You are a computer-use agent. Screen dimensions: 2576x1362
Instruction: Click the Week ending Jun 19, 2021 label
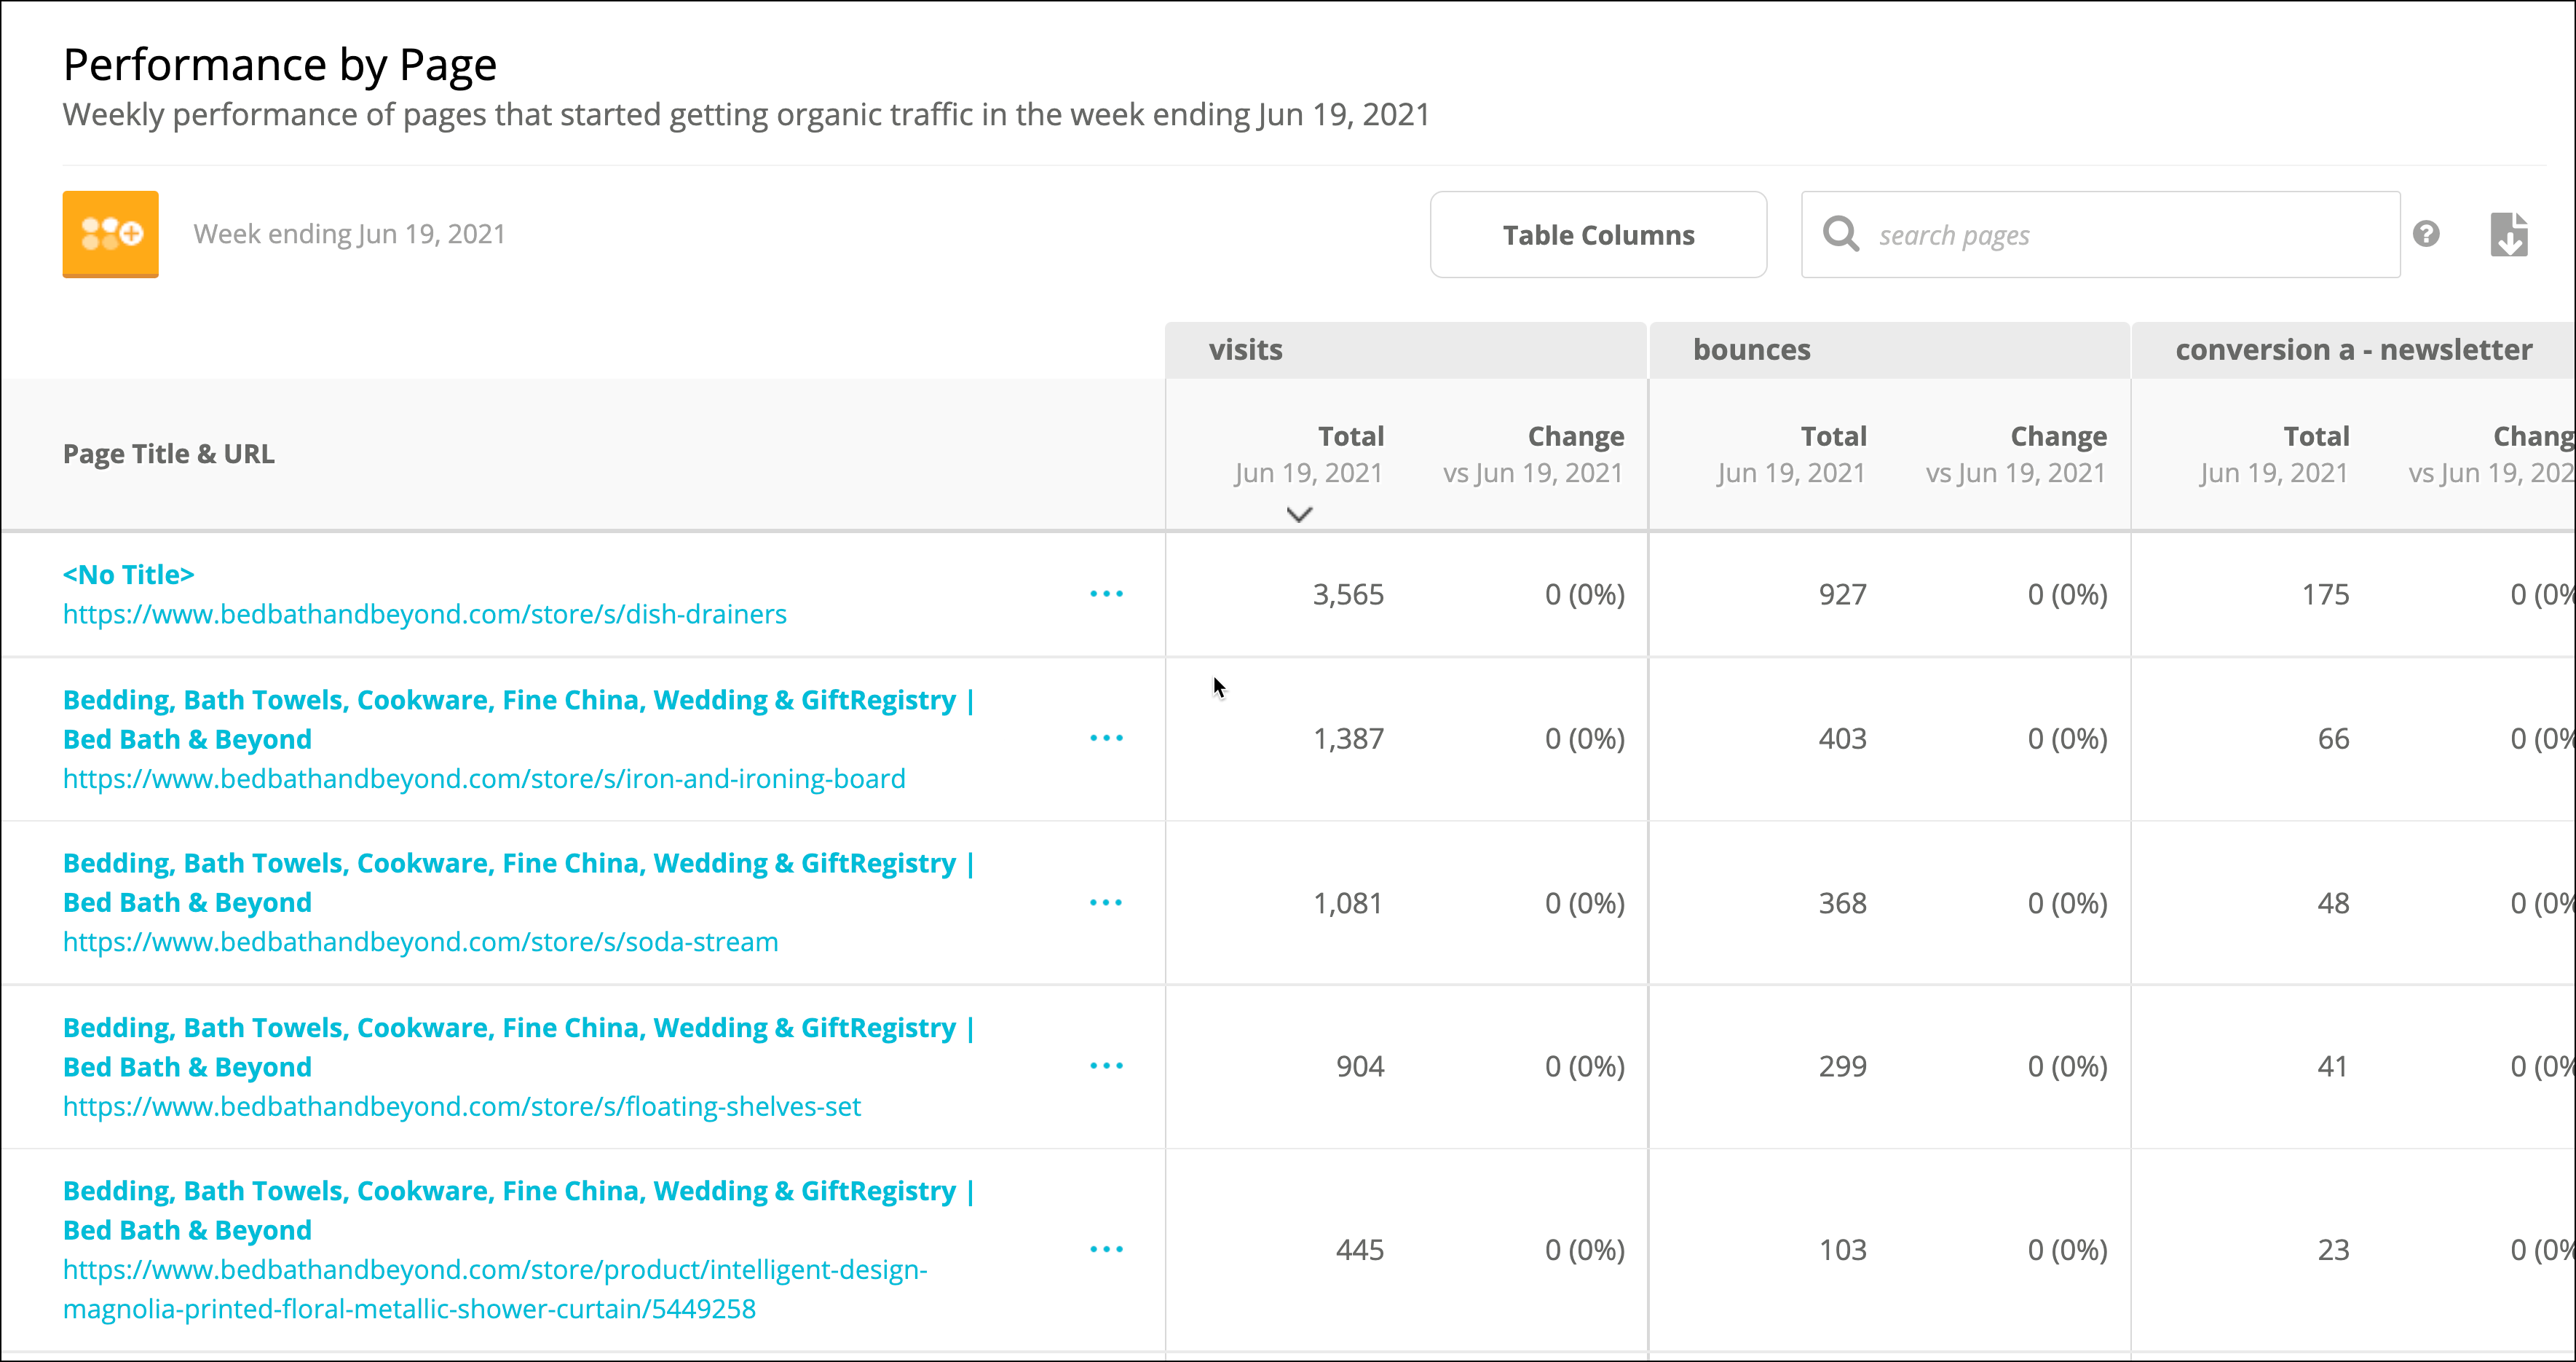coord(349,234)
